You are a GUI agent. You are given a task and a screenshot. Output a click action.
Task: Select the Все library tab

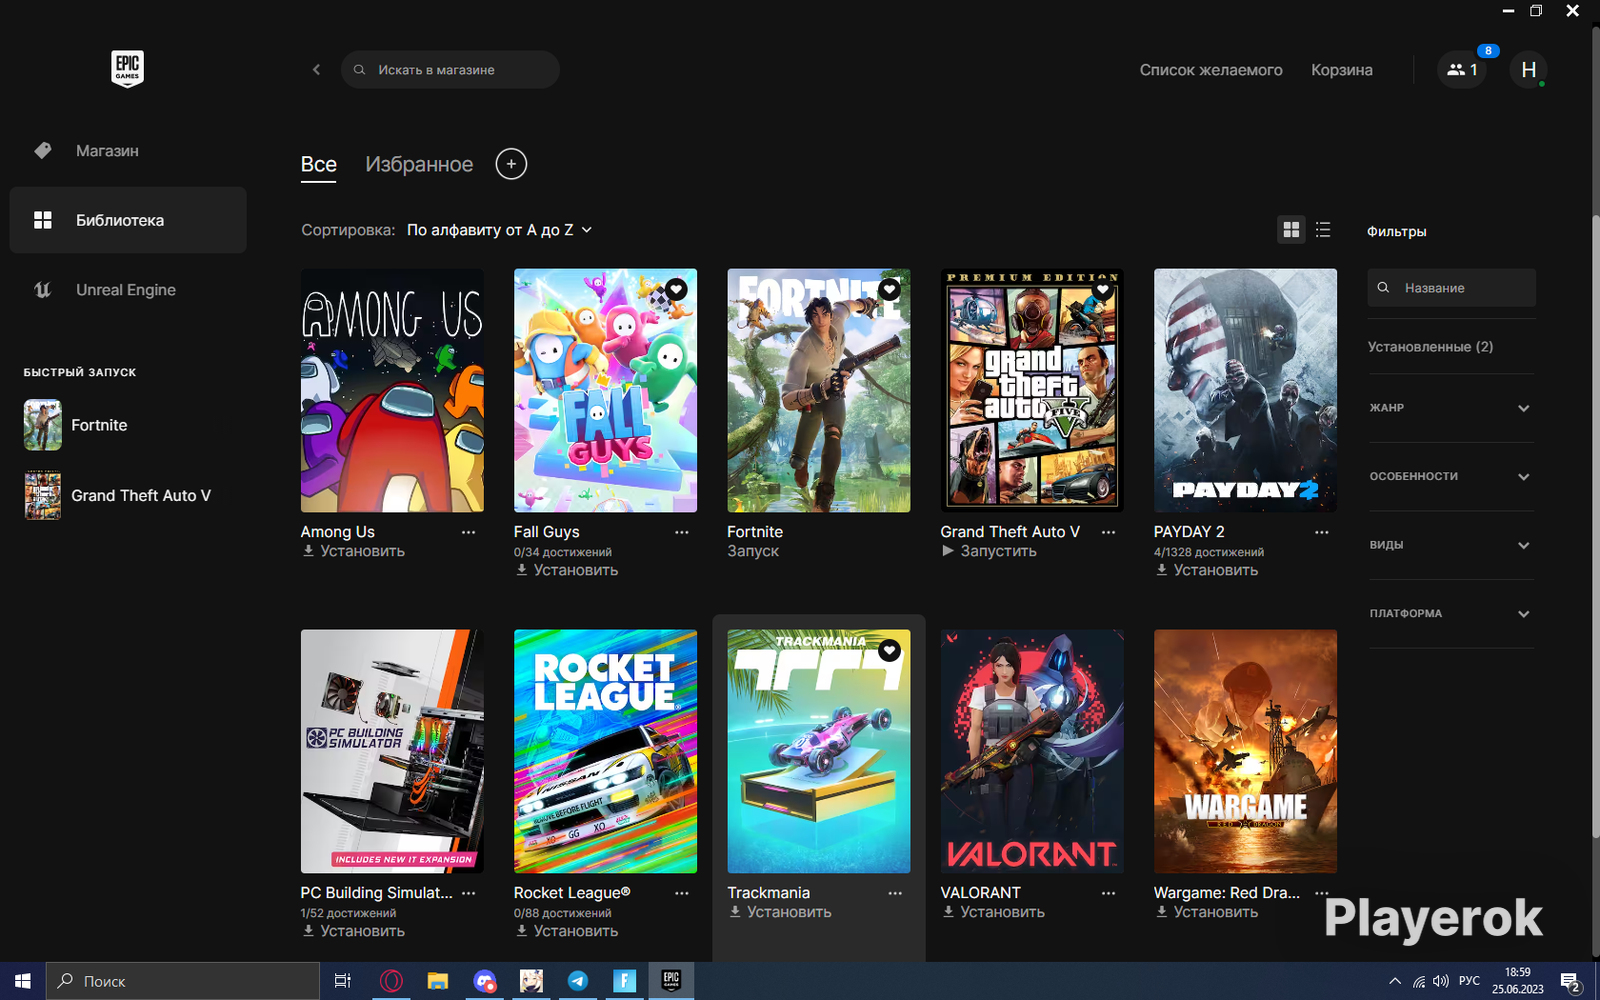319,165
